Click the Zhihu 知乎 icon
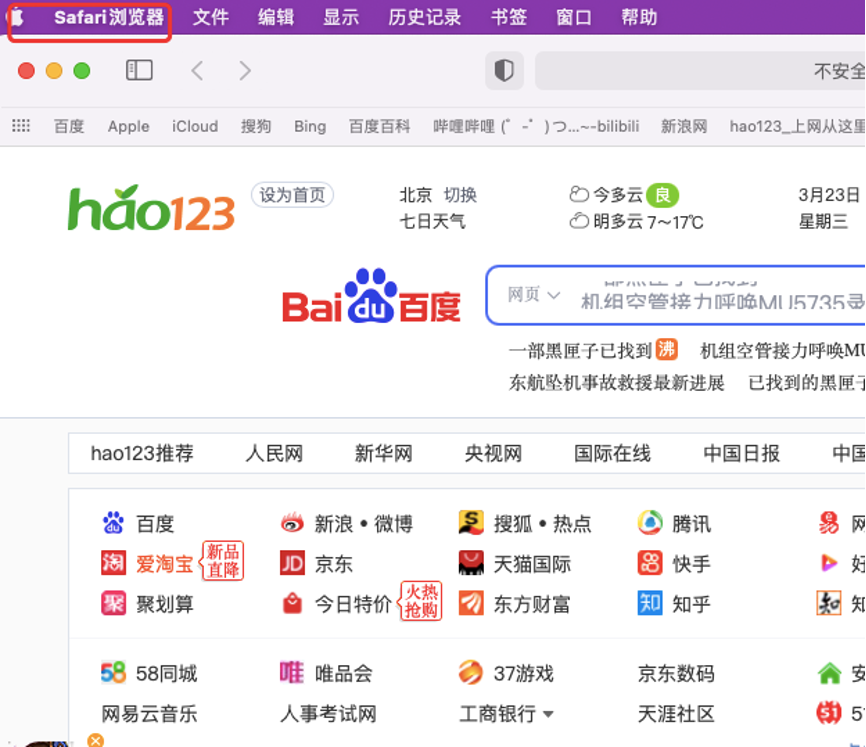The image size is (866, 747). 650,603
